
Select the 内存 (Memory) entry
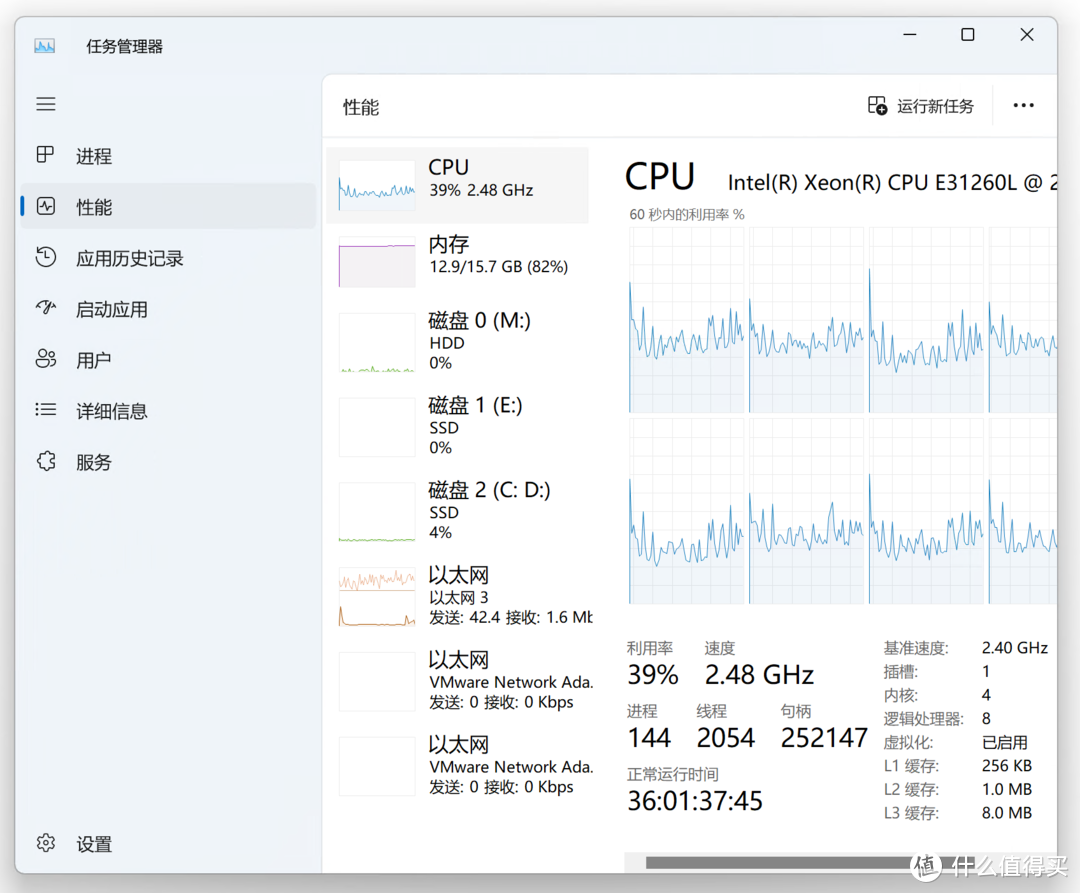point(458,262)
